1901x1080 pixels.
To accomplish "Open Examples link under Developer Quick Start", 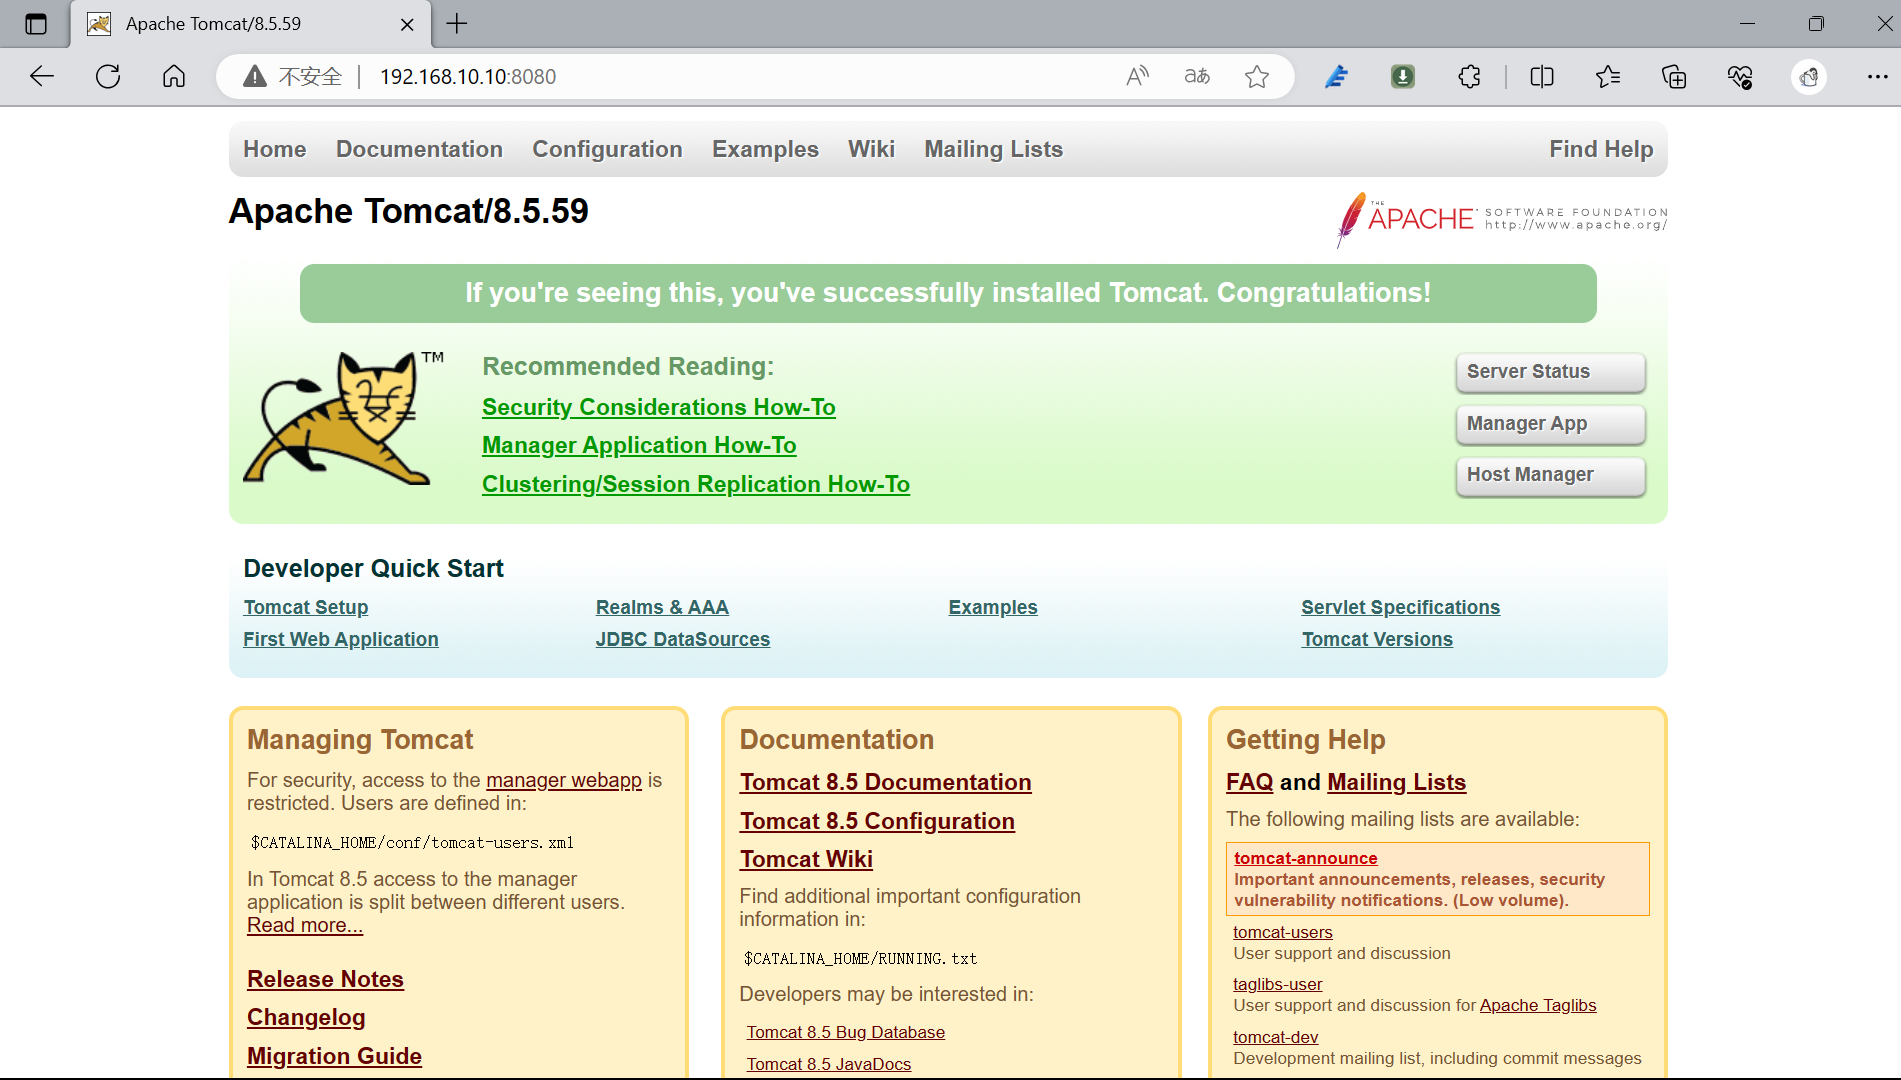I will [993, 607].
